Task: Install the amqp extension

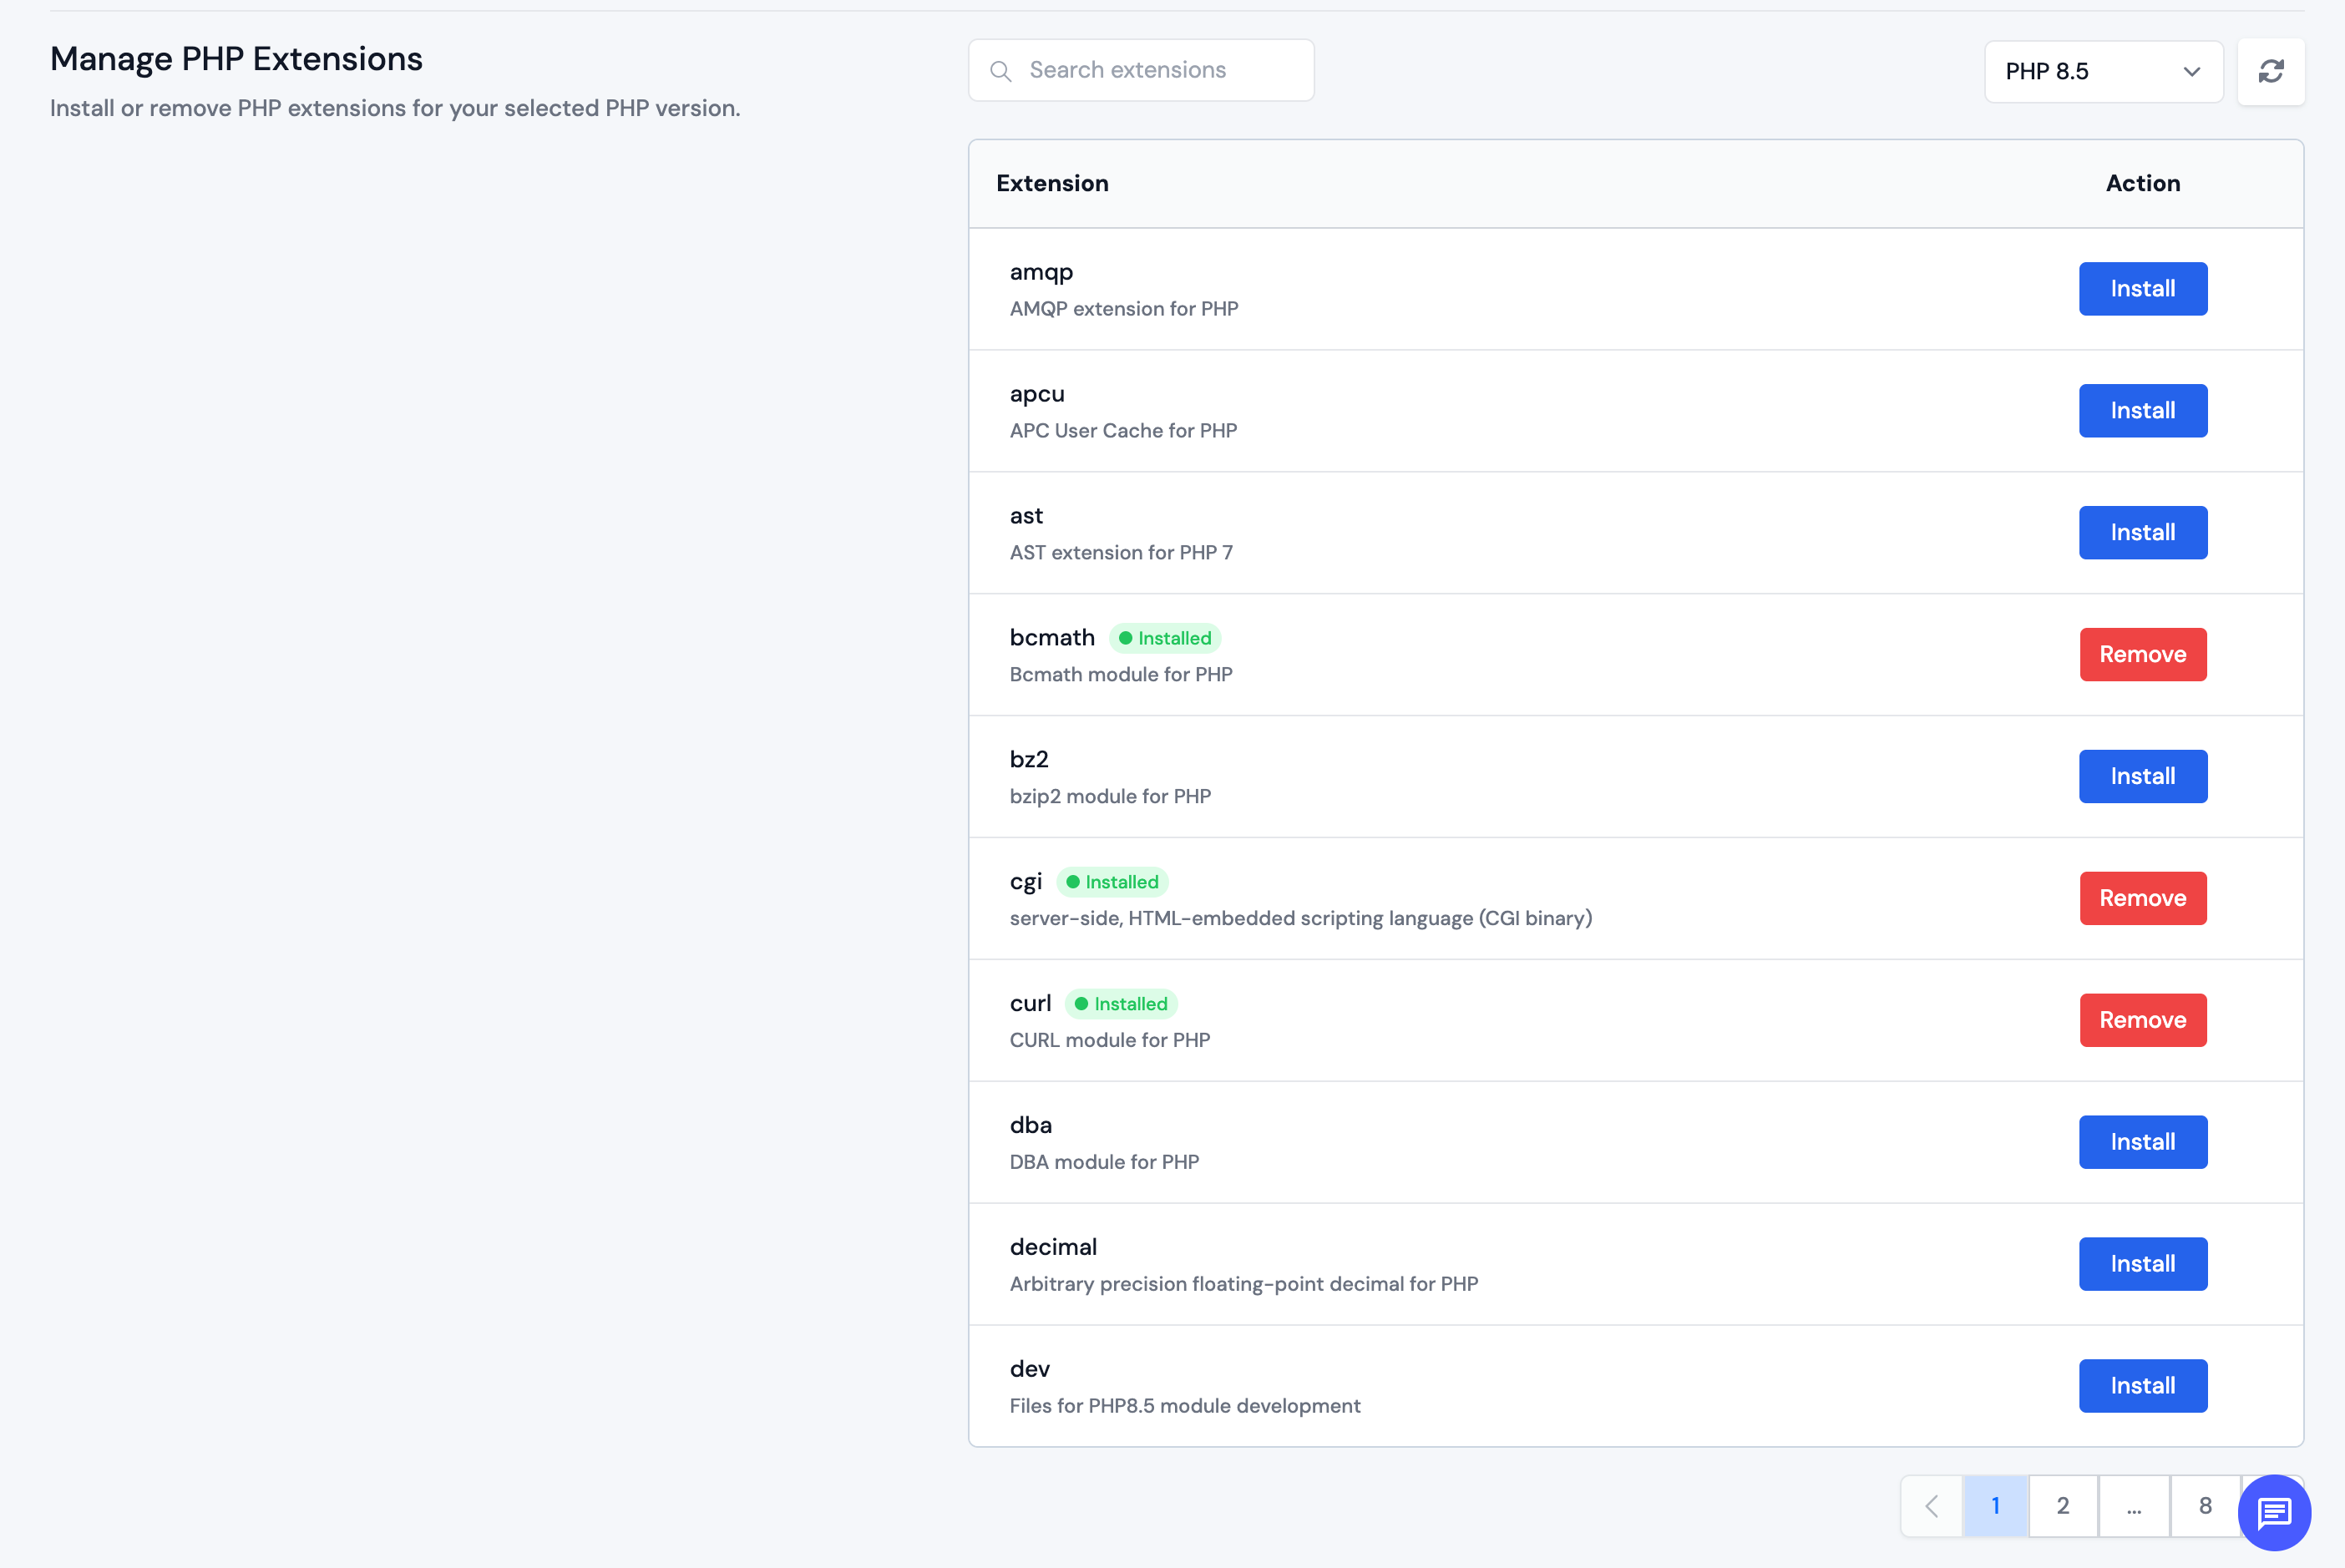Action: [2142, 289]
